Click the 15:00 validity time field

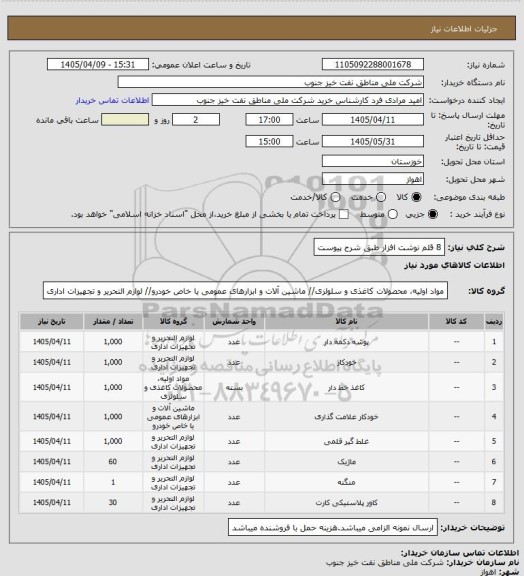[269, 141]
